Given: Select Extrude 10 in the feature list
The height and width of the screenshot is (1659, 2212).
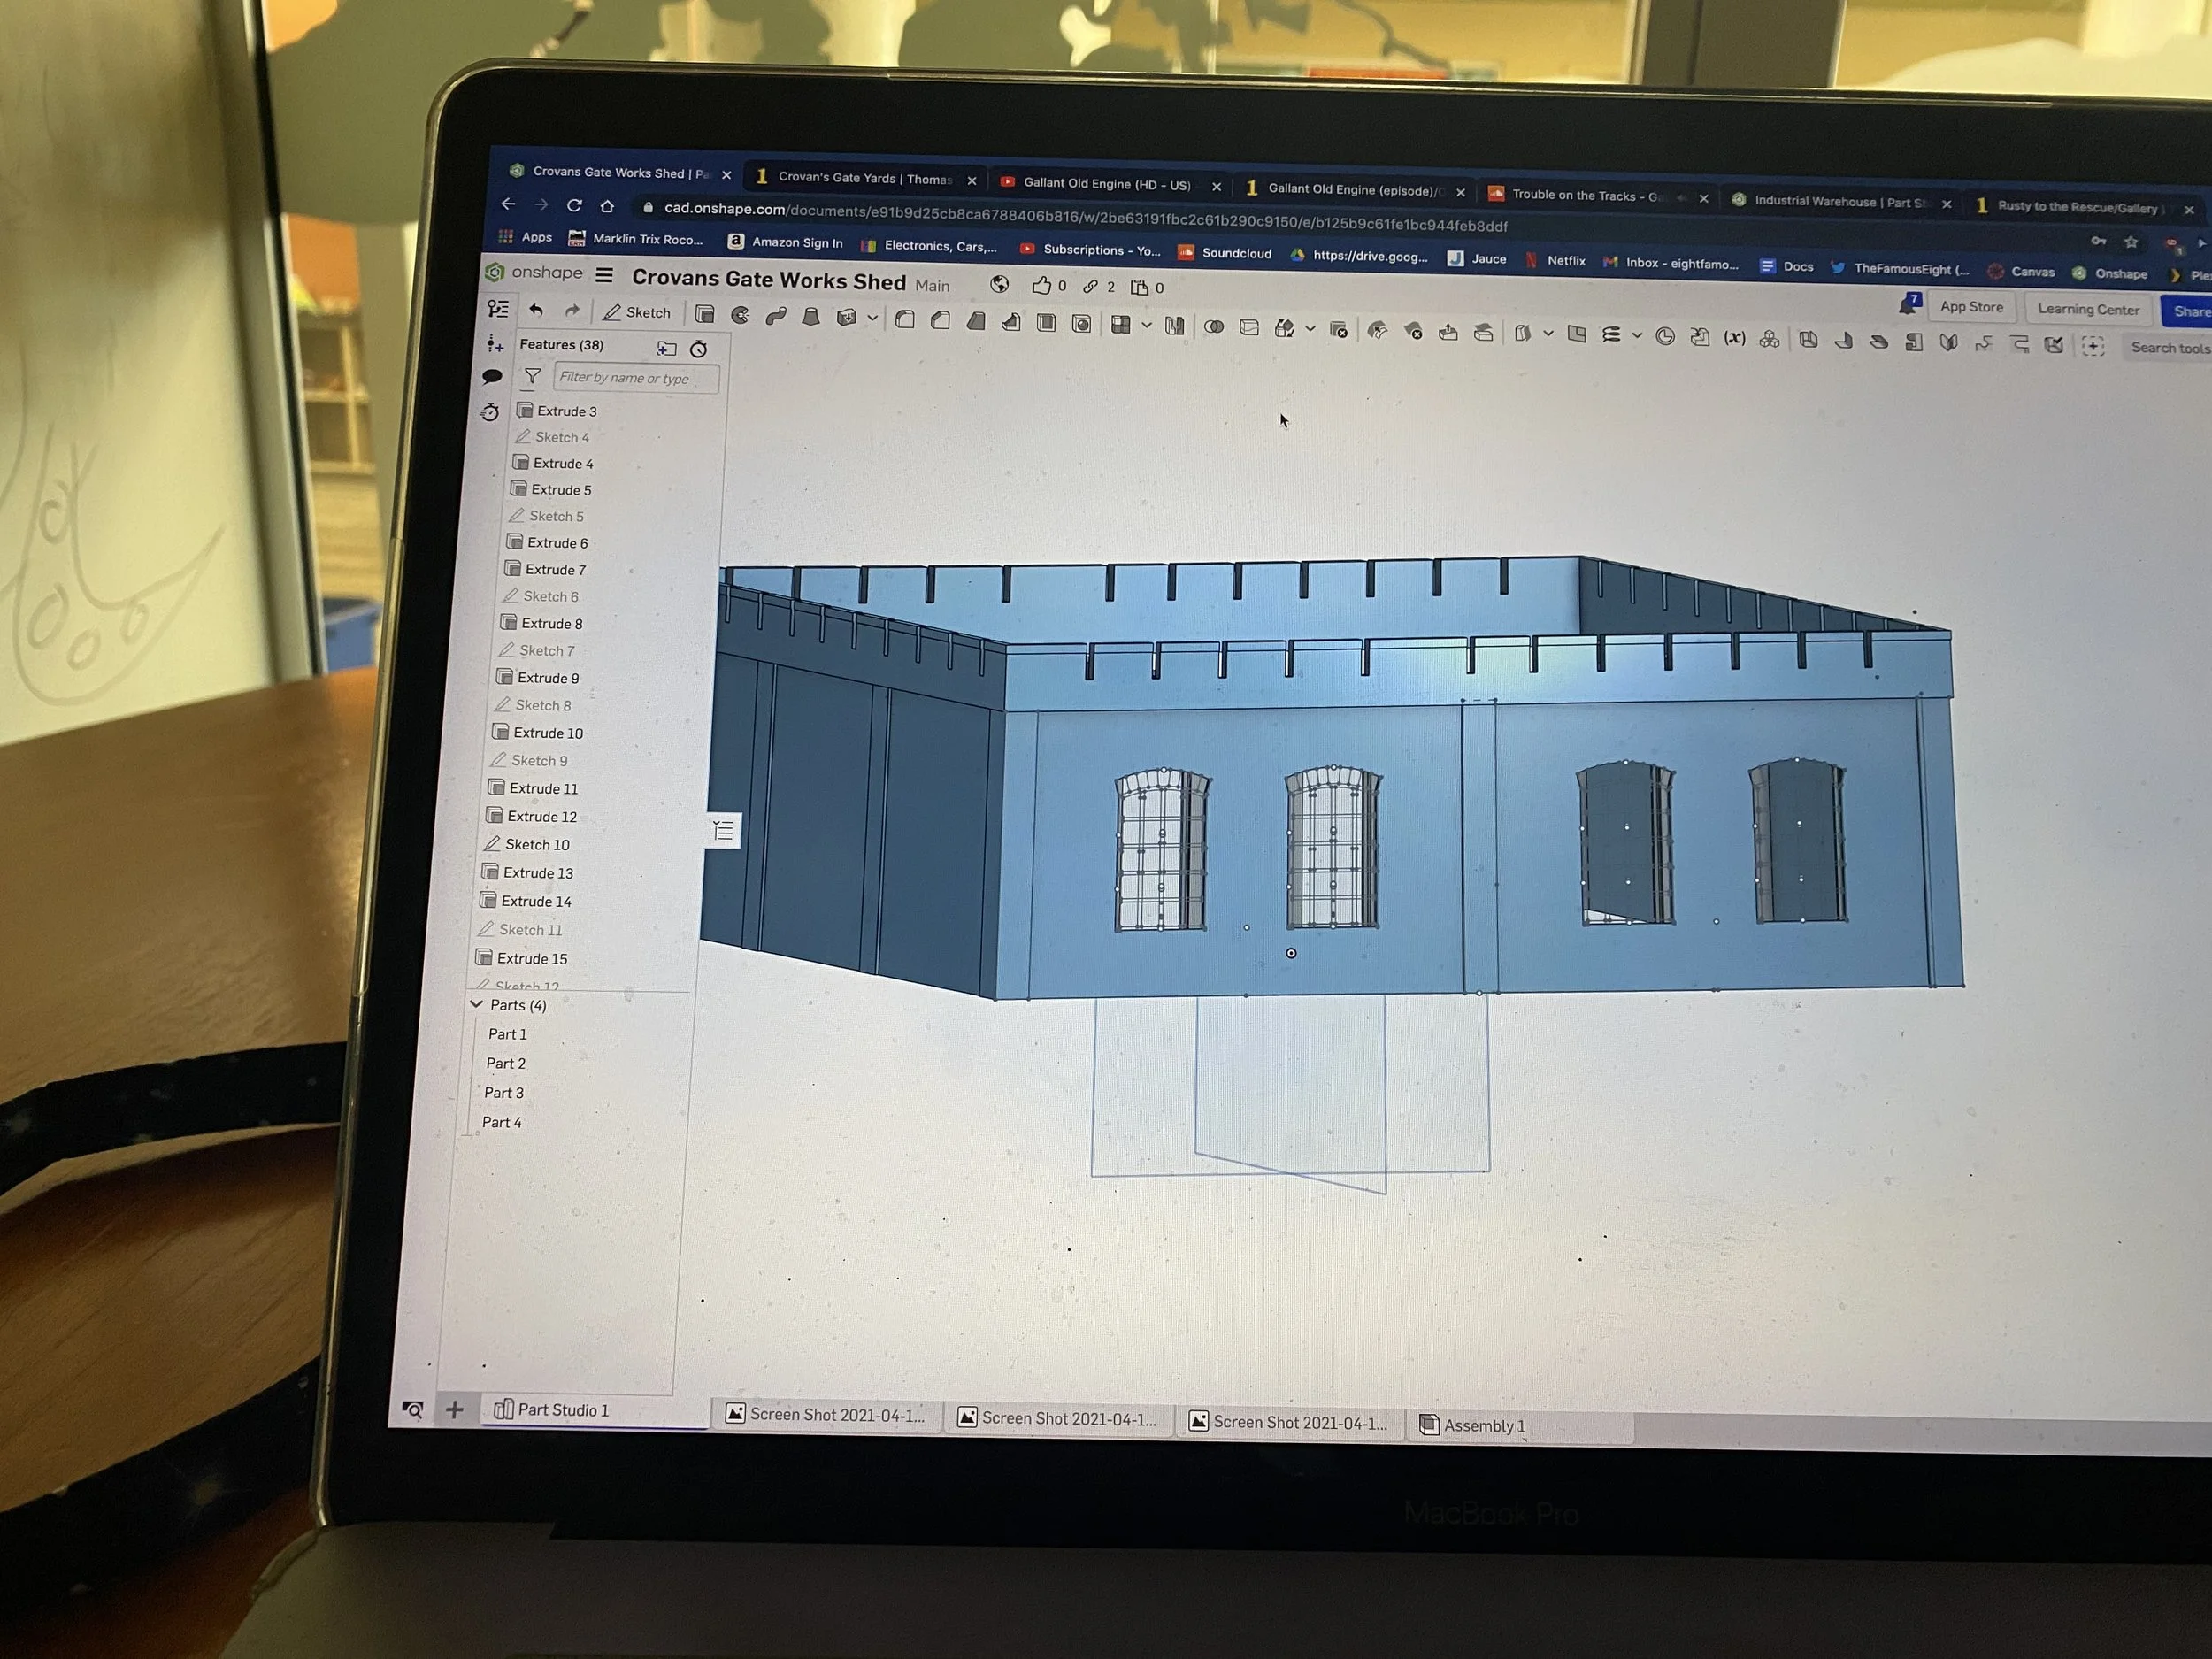Looking at the screenshot, I should 538,732.
